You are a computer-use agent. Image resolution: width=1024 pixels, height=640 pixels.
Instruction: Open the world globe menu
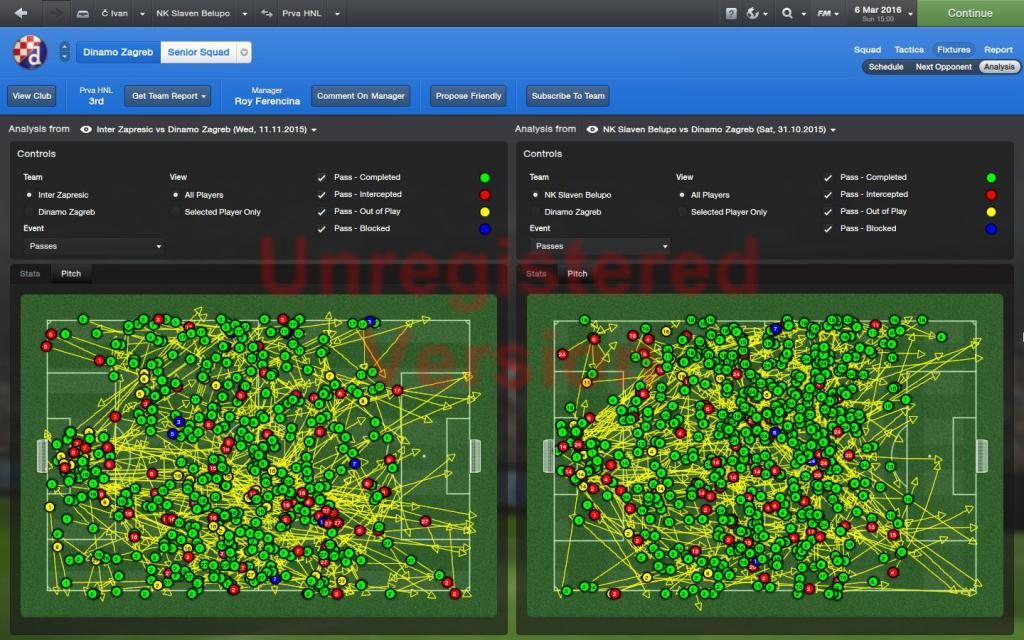(x=754, y=14)
